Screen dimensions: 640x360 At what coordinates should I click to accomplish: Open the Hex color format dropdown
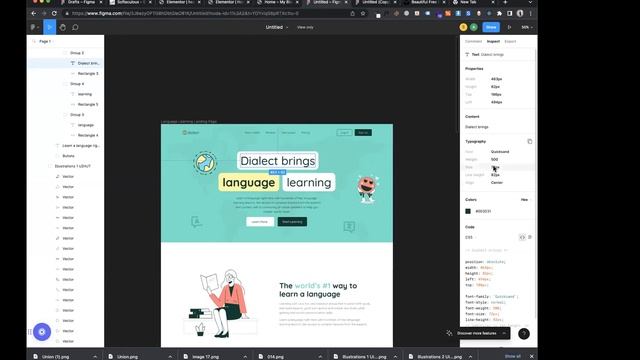pyautogui.click(x=526, y=200)
